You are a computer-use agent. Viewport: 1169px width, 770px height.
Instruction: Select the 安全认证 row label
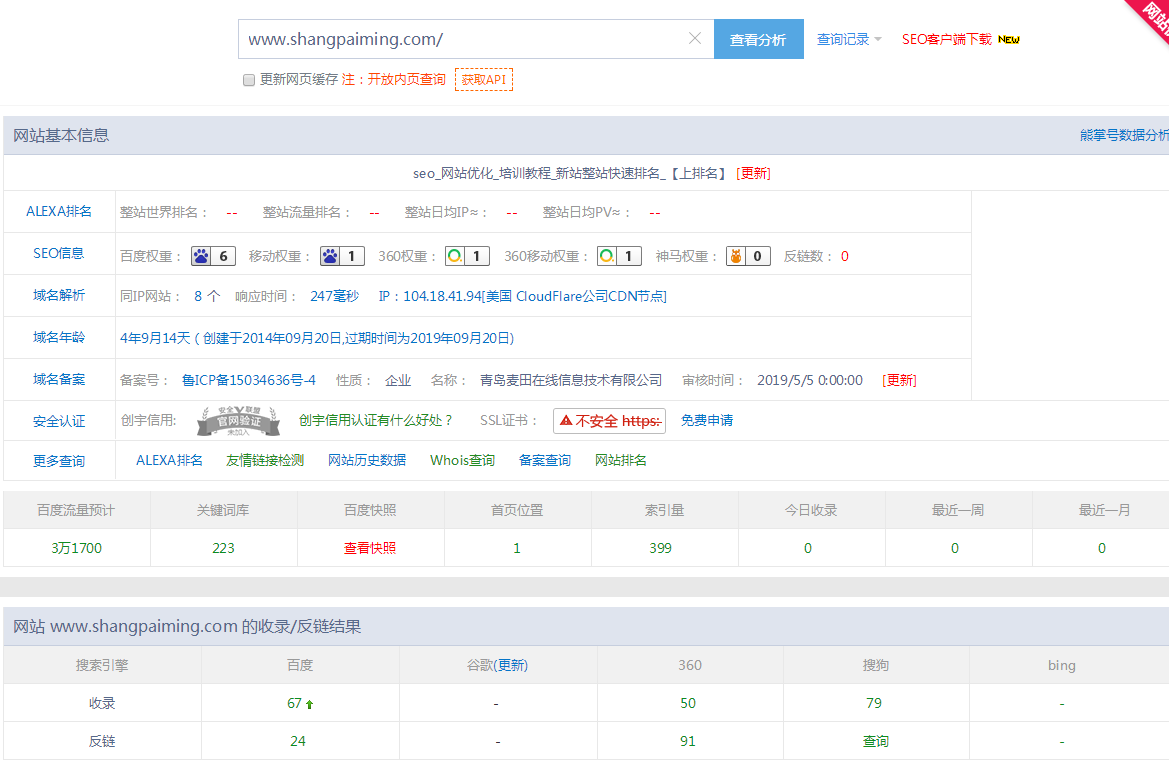click(59, 422)
